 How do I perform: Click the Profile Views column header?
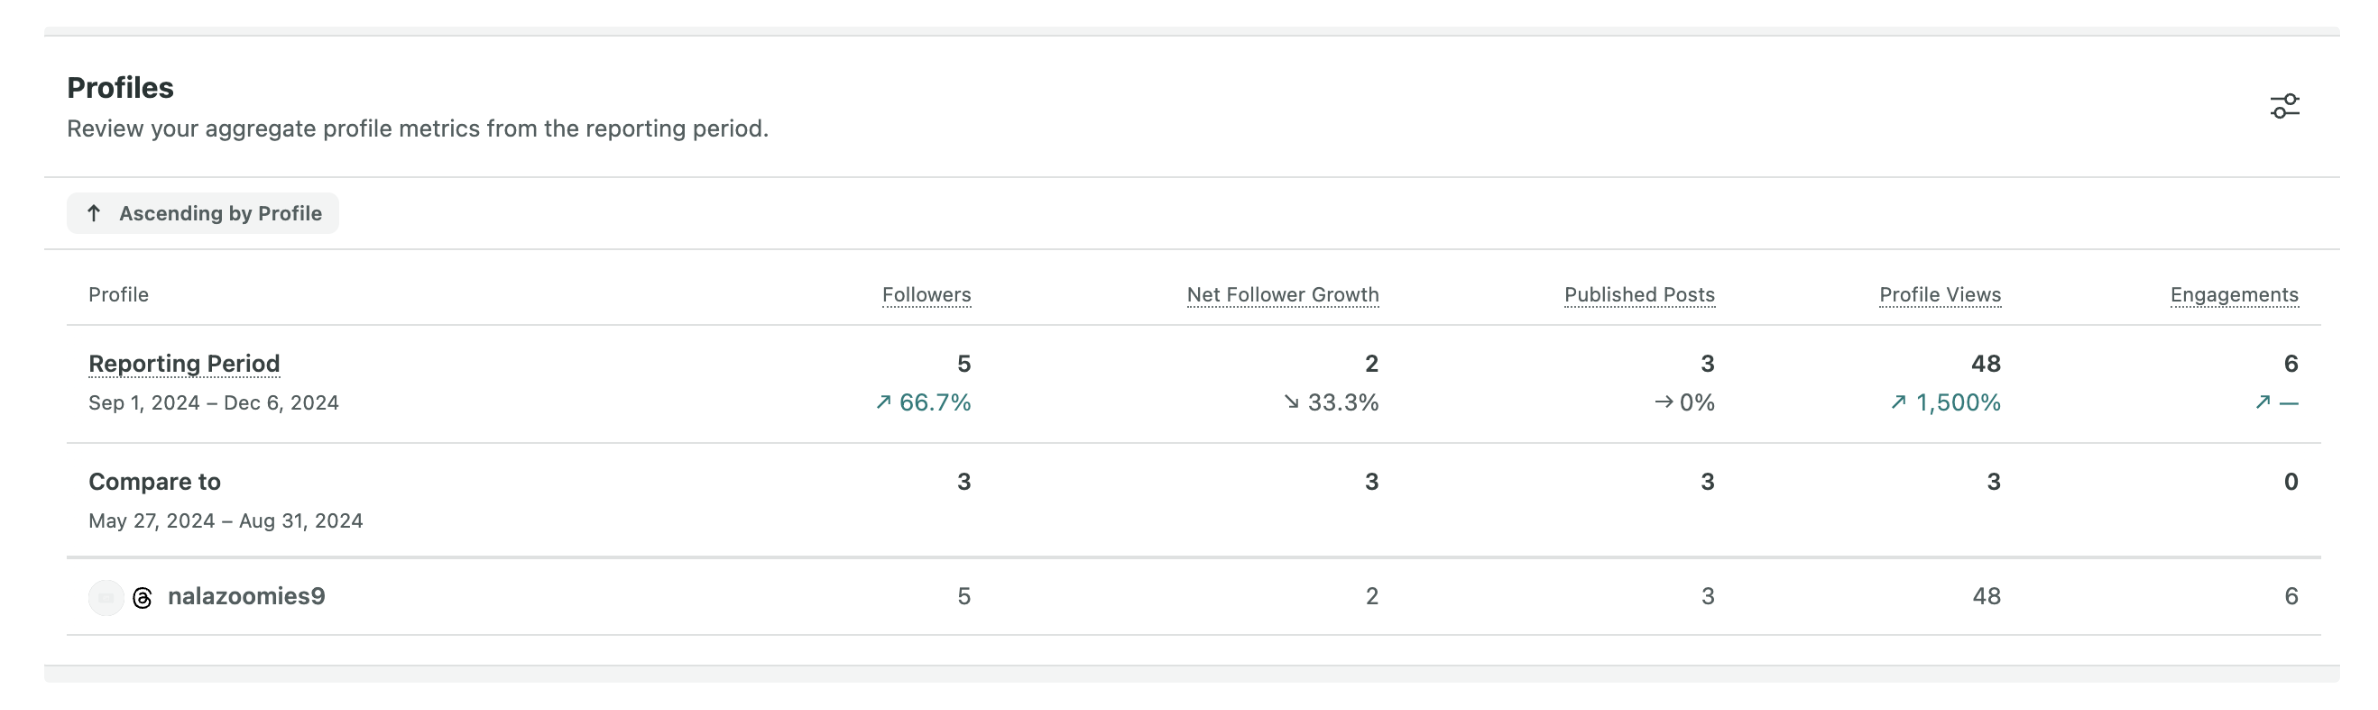pyautogui.click(x=1940, y=295)
